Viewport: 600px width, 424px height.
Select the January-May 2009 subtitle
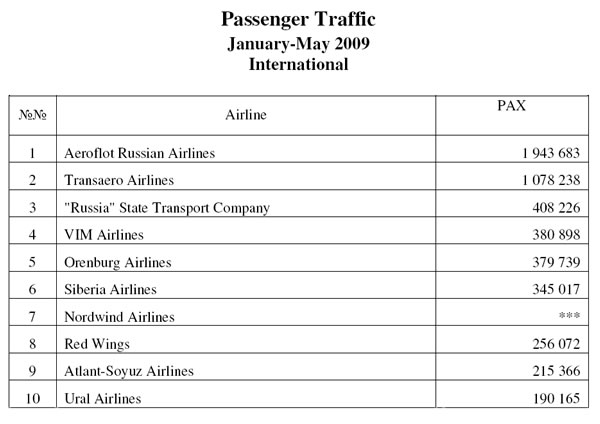pos(298,44)
